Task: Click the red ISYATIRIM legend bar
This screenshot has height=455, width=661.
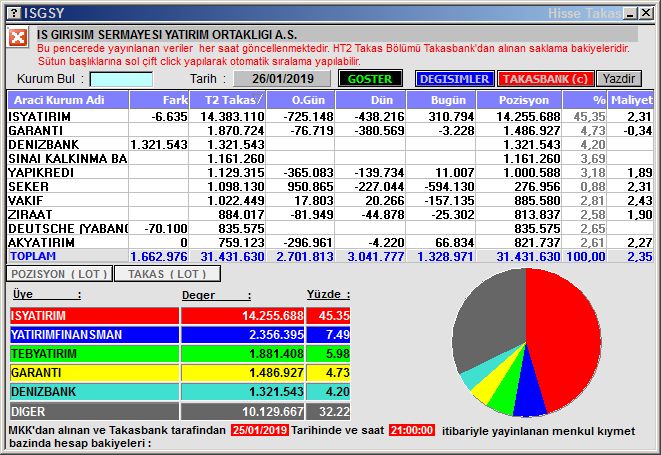Action: [94, 316]
